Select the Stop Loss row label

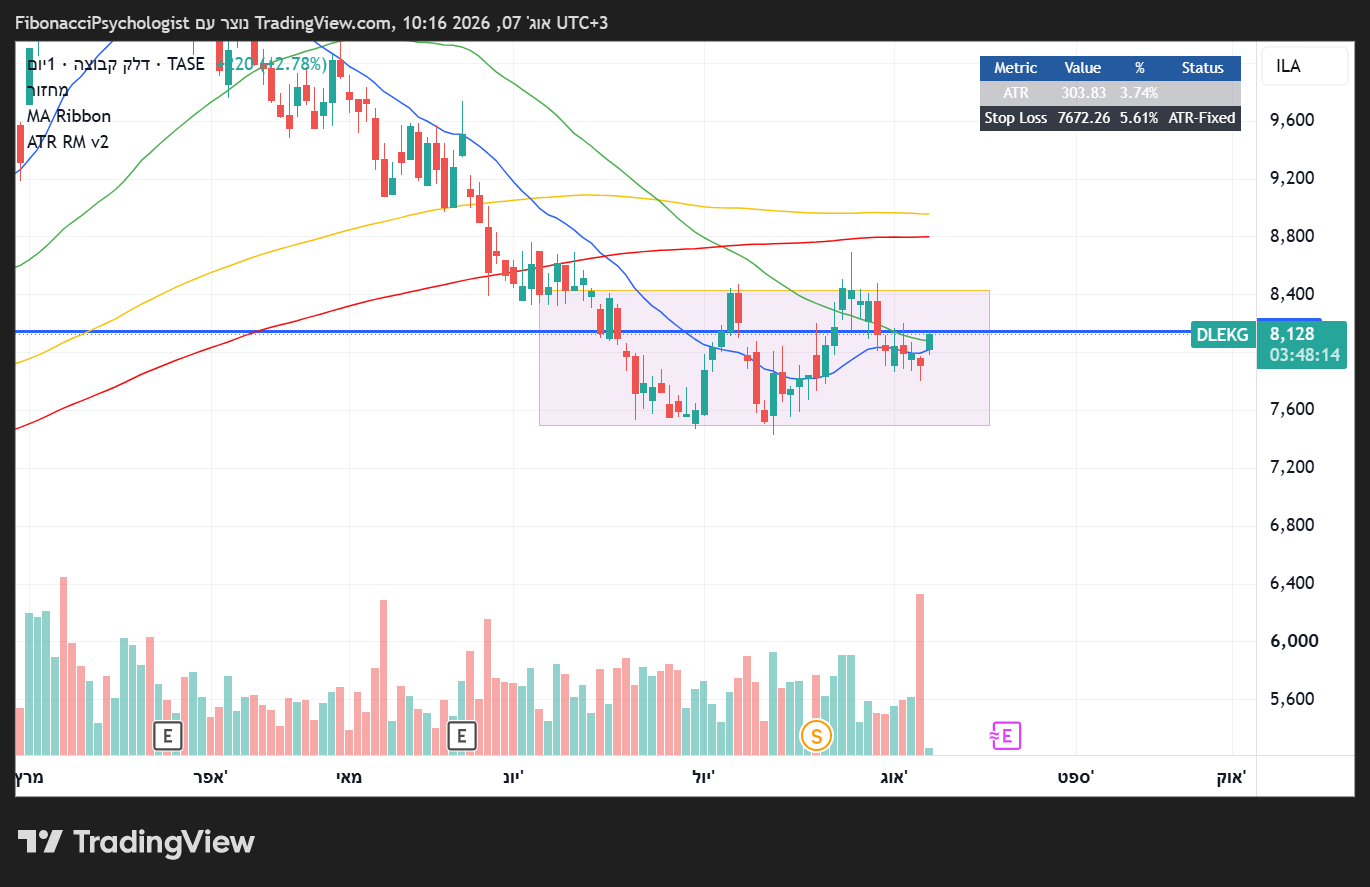pyautogui.click(x=1015, y=118)
